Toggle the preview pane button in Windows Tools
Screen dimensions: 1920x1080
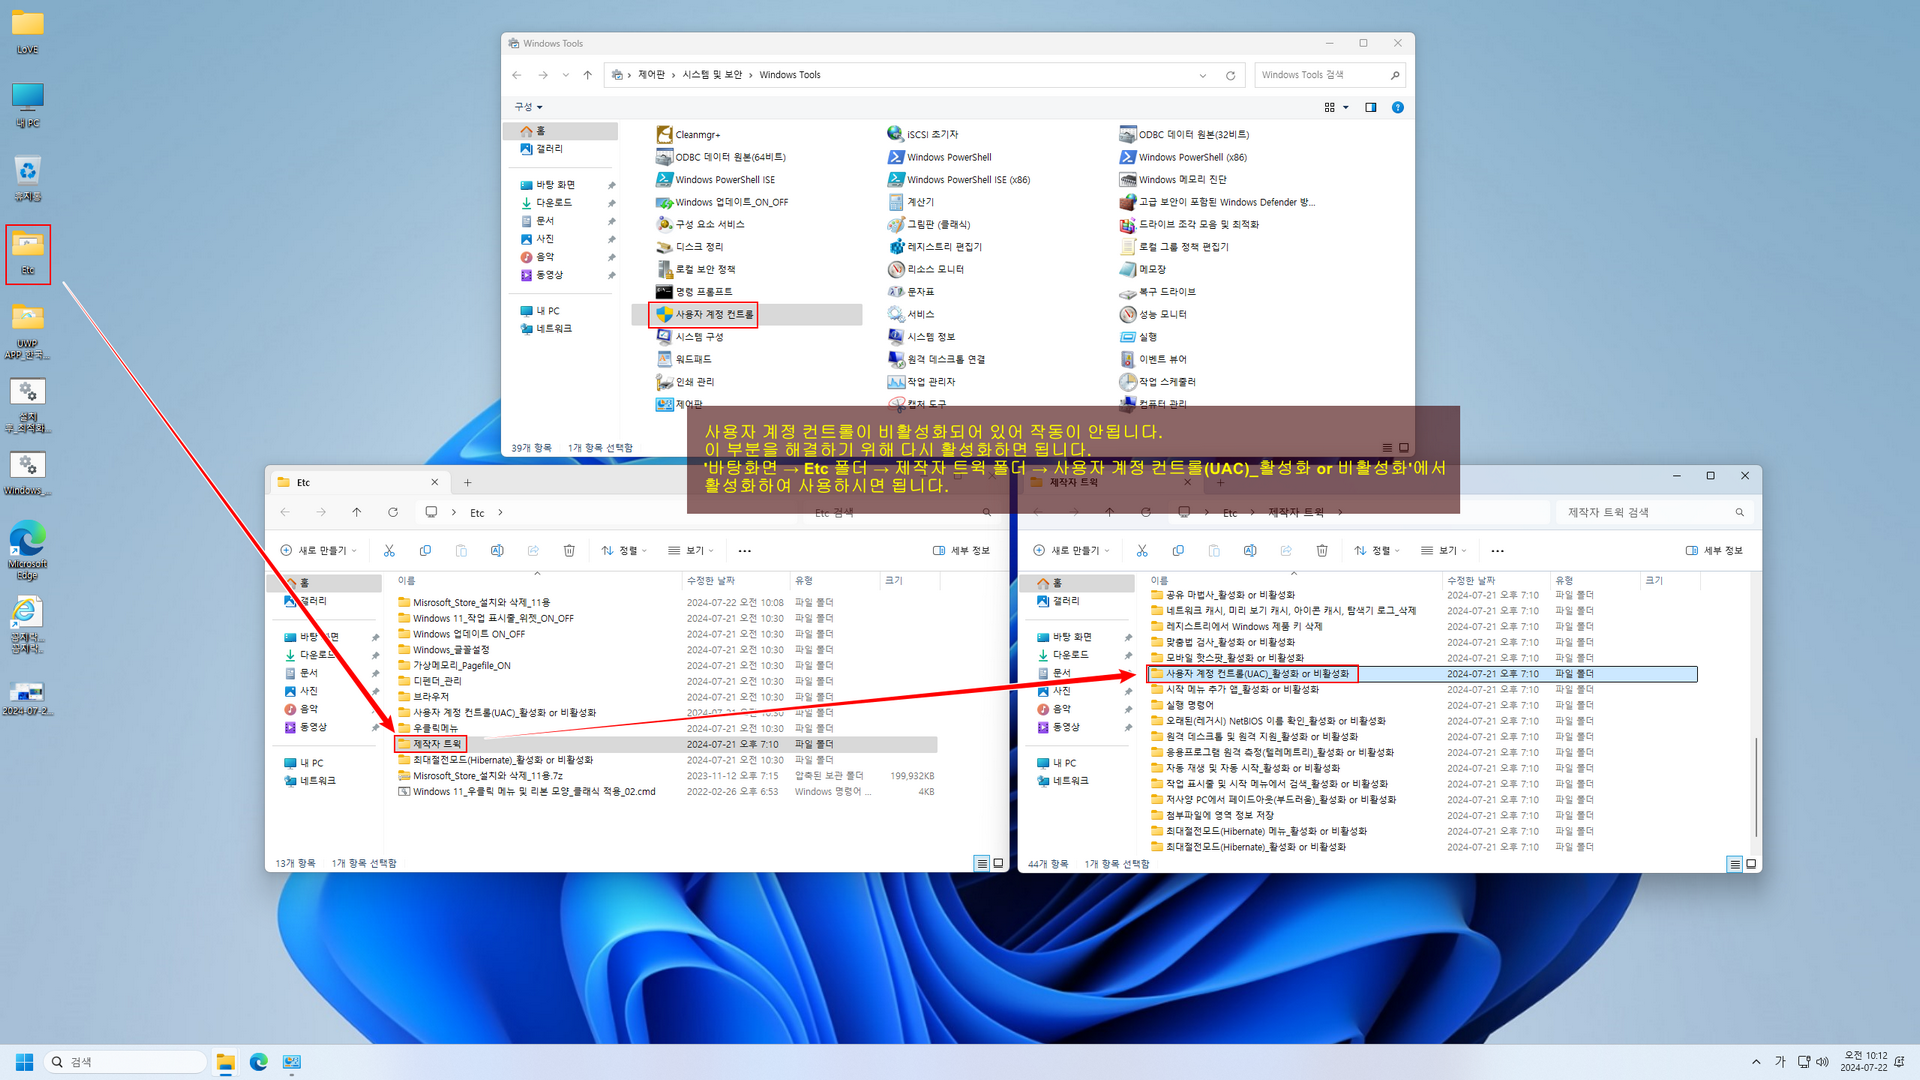point(1371,107)
